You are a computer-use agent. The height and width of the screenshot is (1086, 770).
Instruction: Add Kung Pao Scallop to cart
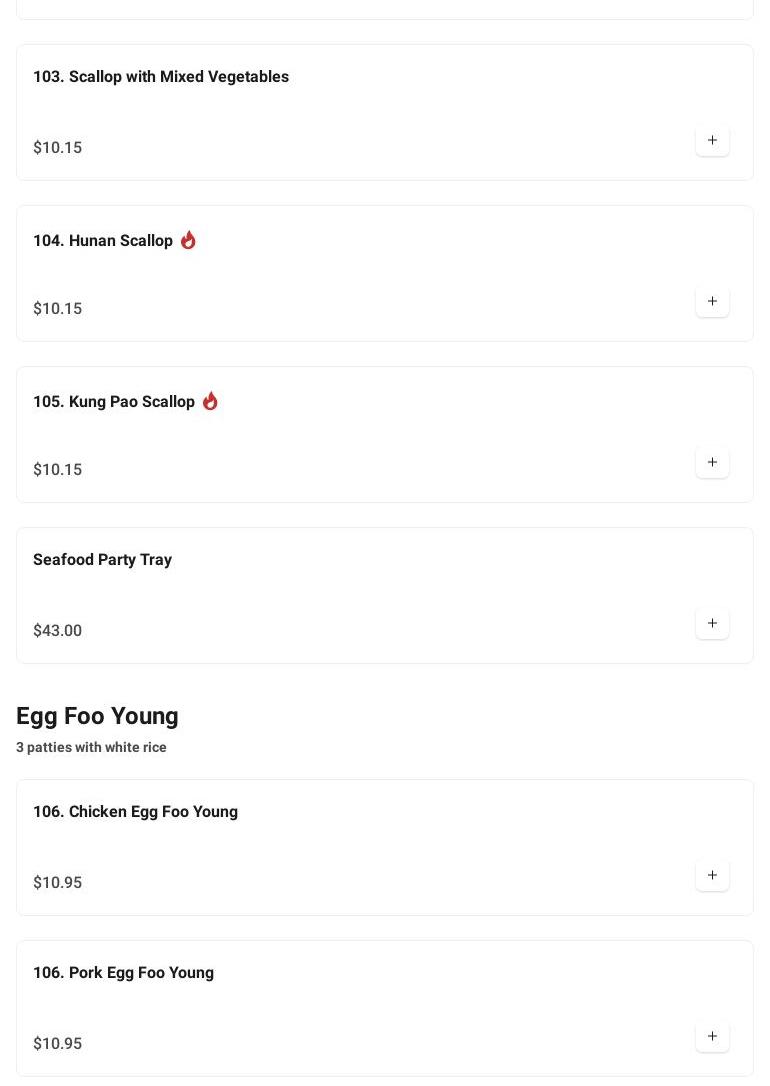pos(712,463)
